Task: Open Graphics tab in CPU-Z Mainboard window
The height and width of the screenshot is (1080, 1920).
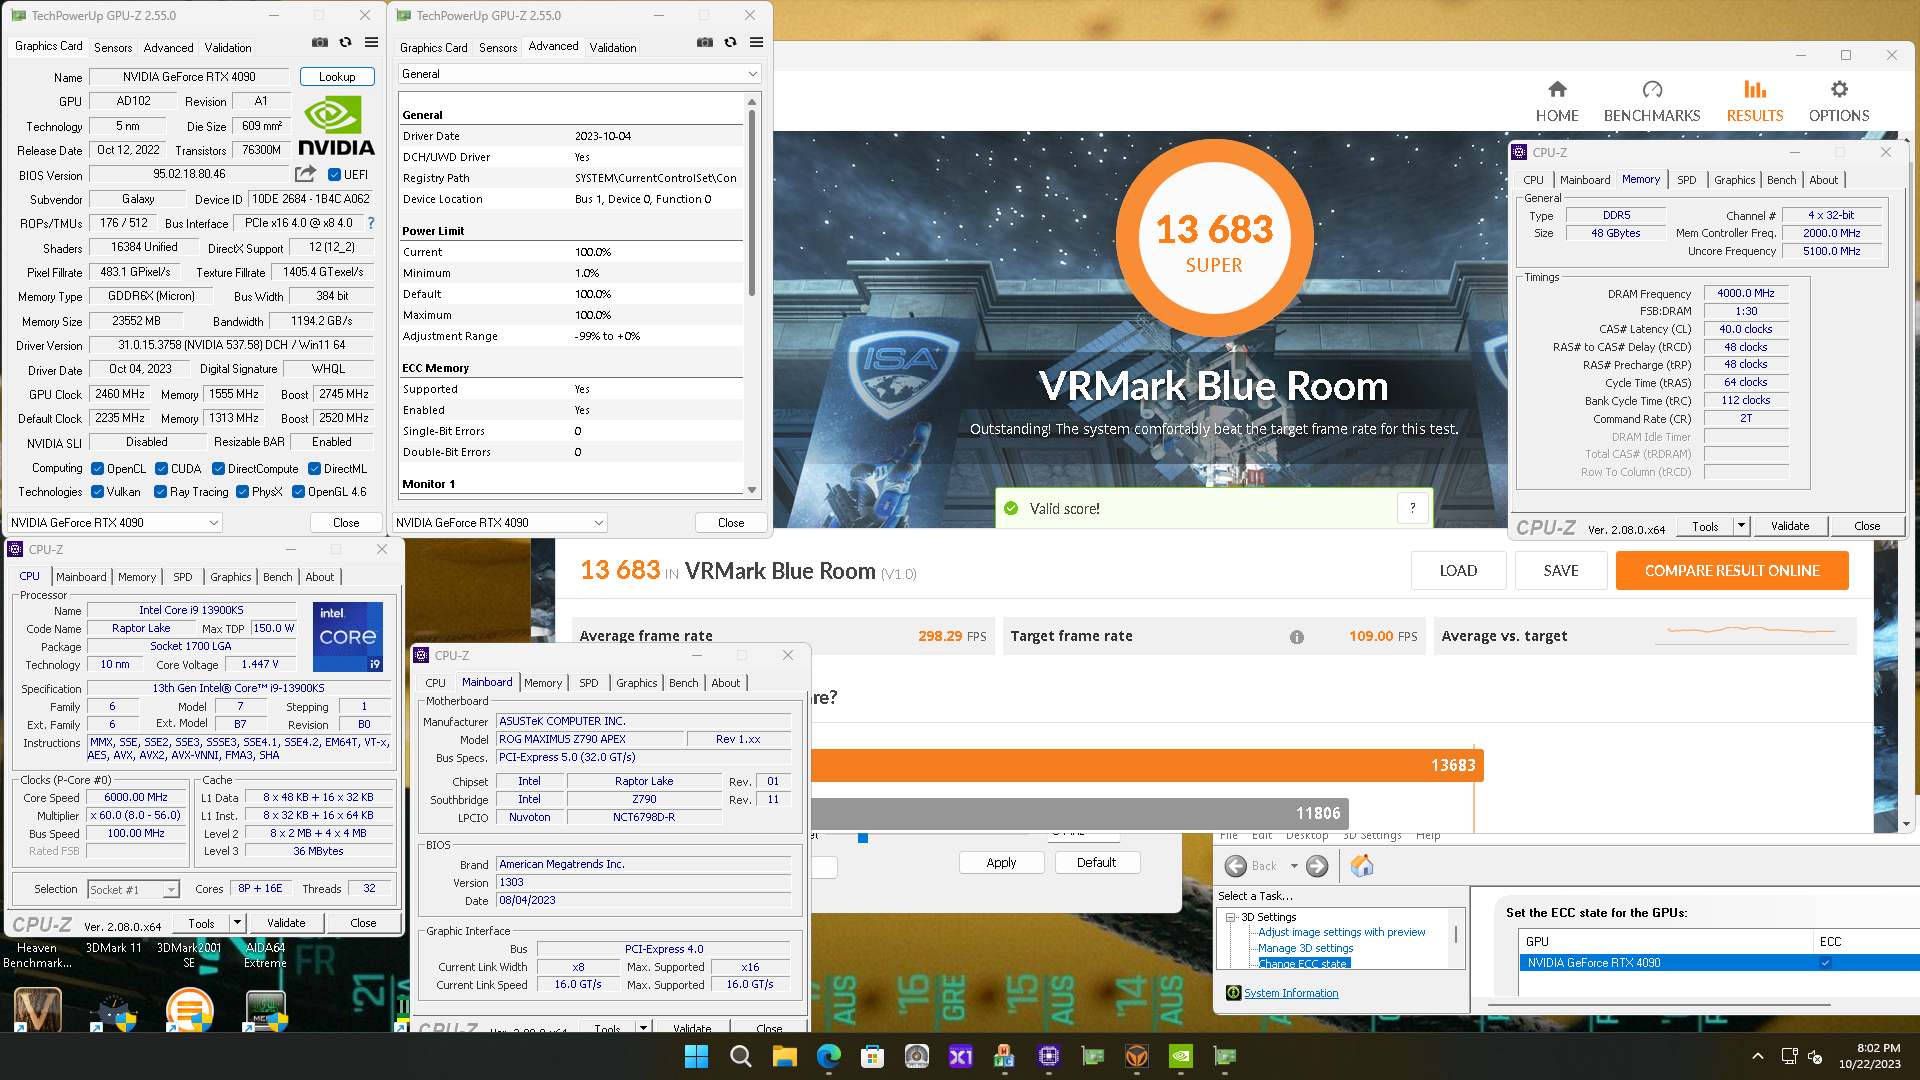Action: (637, 683)
